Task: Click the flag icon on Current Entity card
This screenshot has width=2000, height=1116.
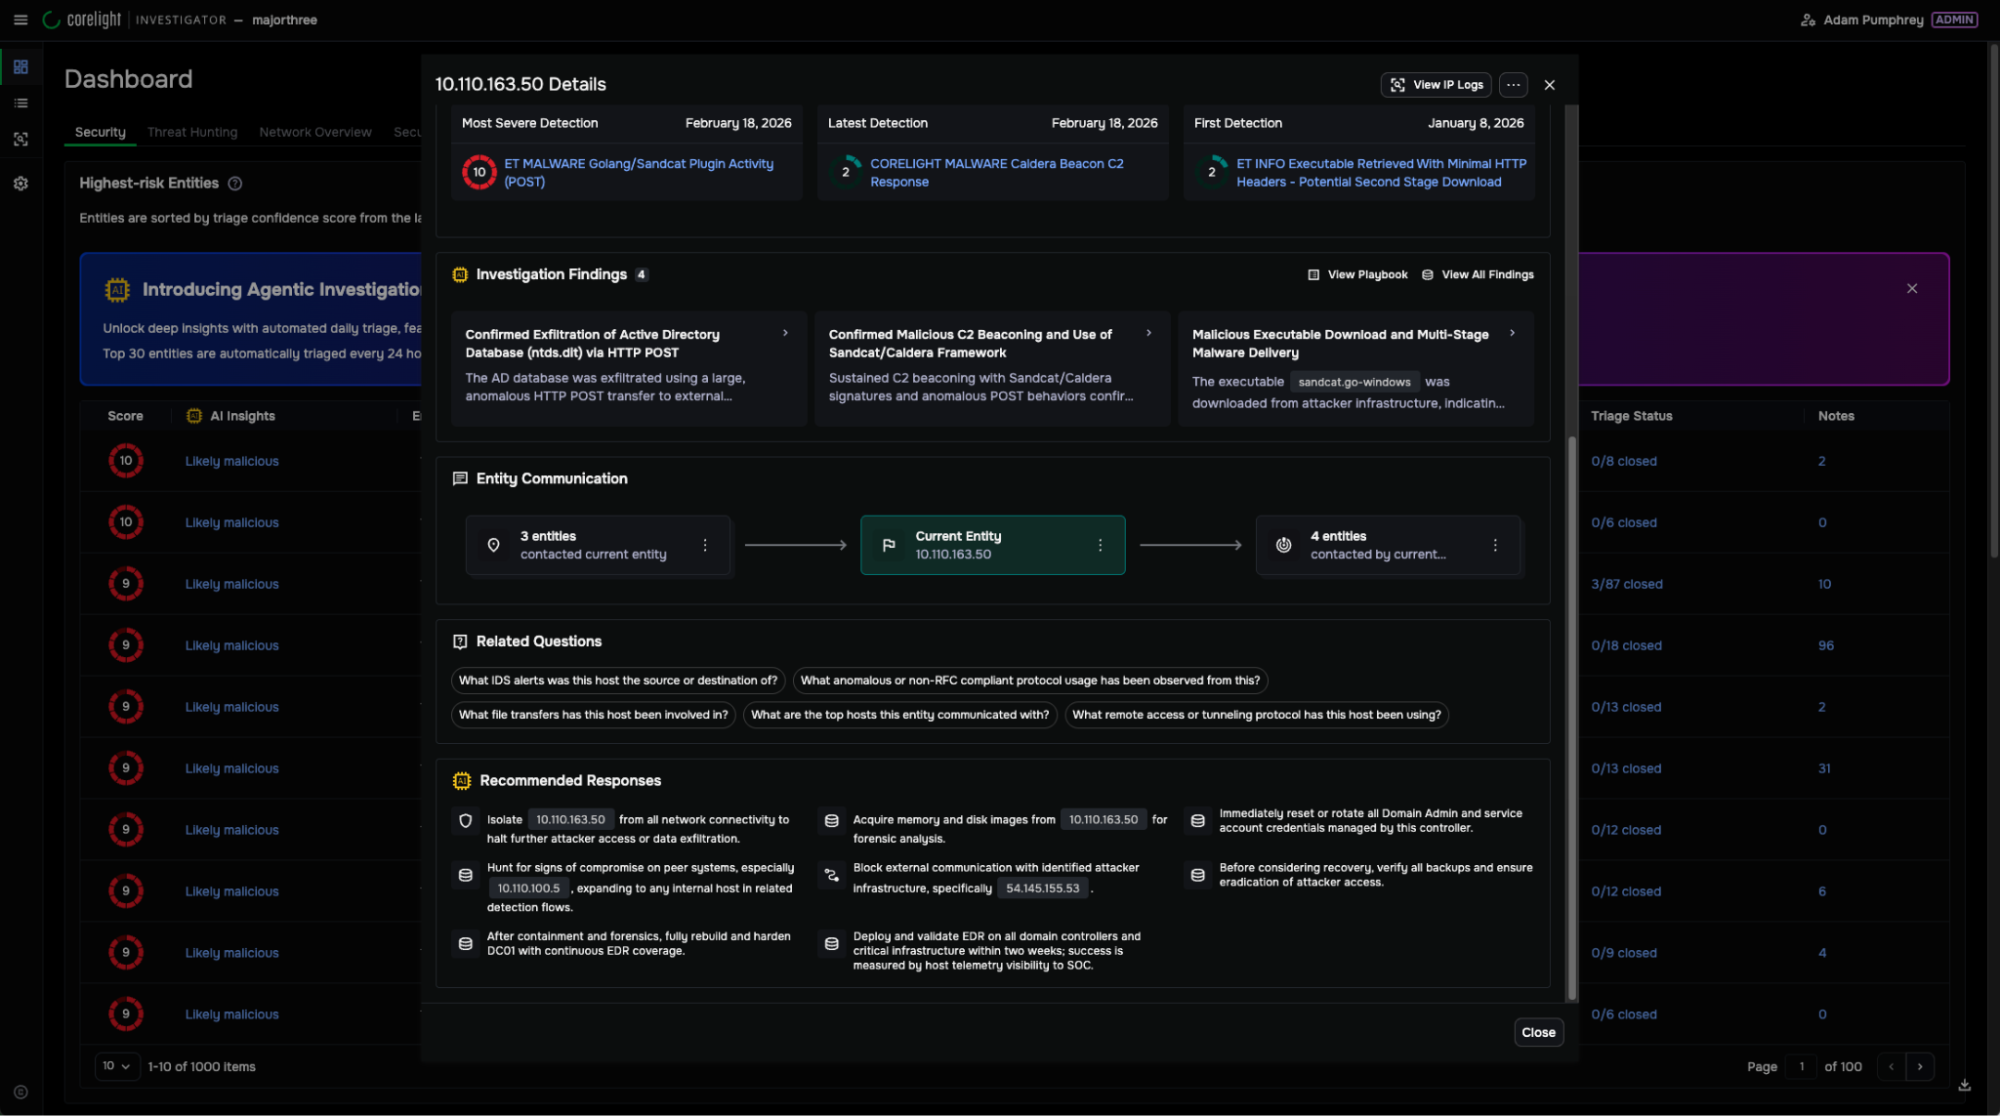Action: point(888,545)
